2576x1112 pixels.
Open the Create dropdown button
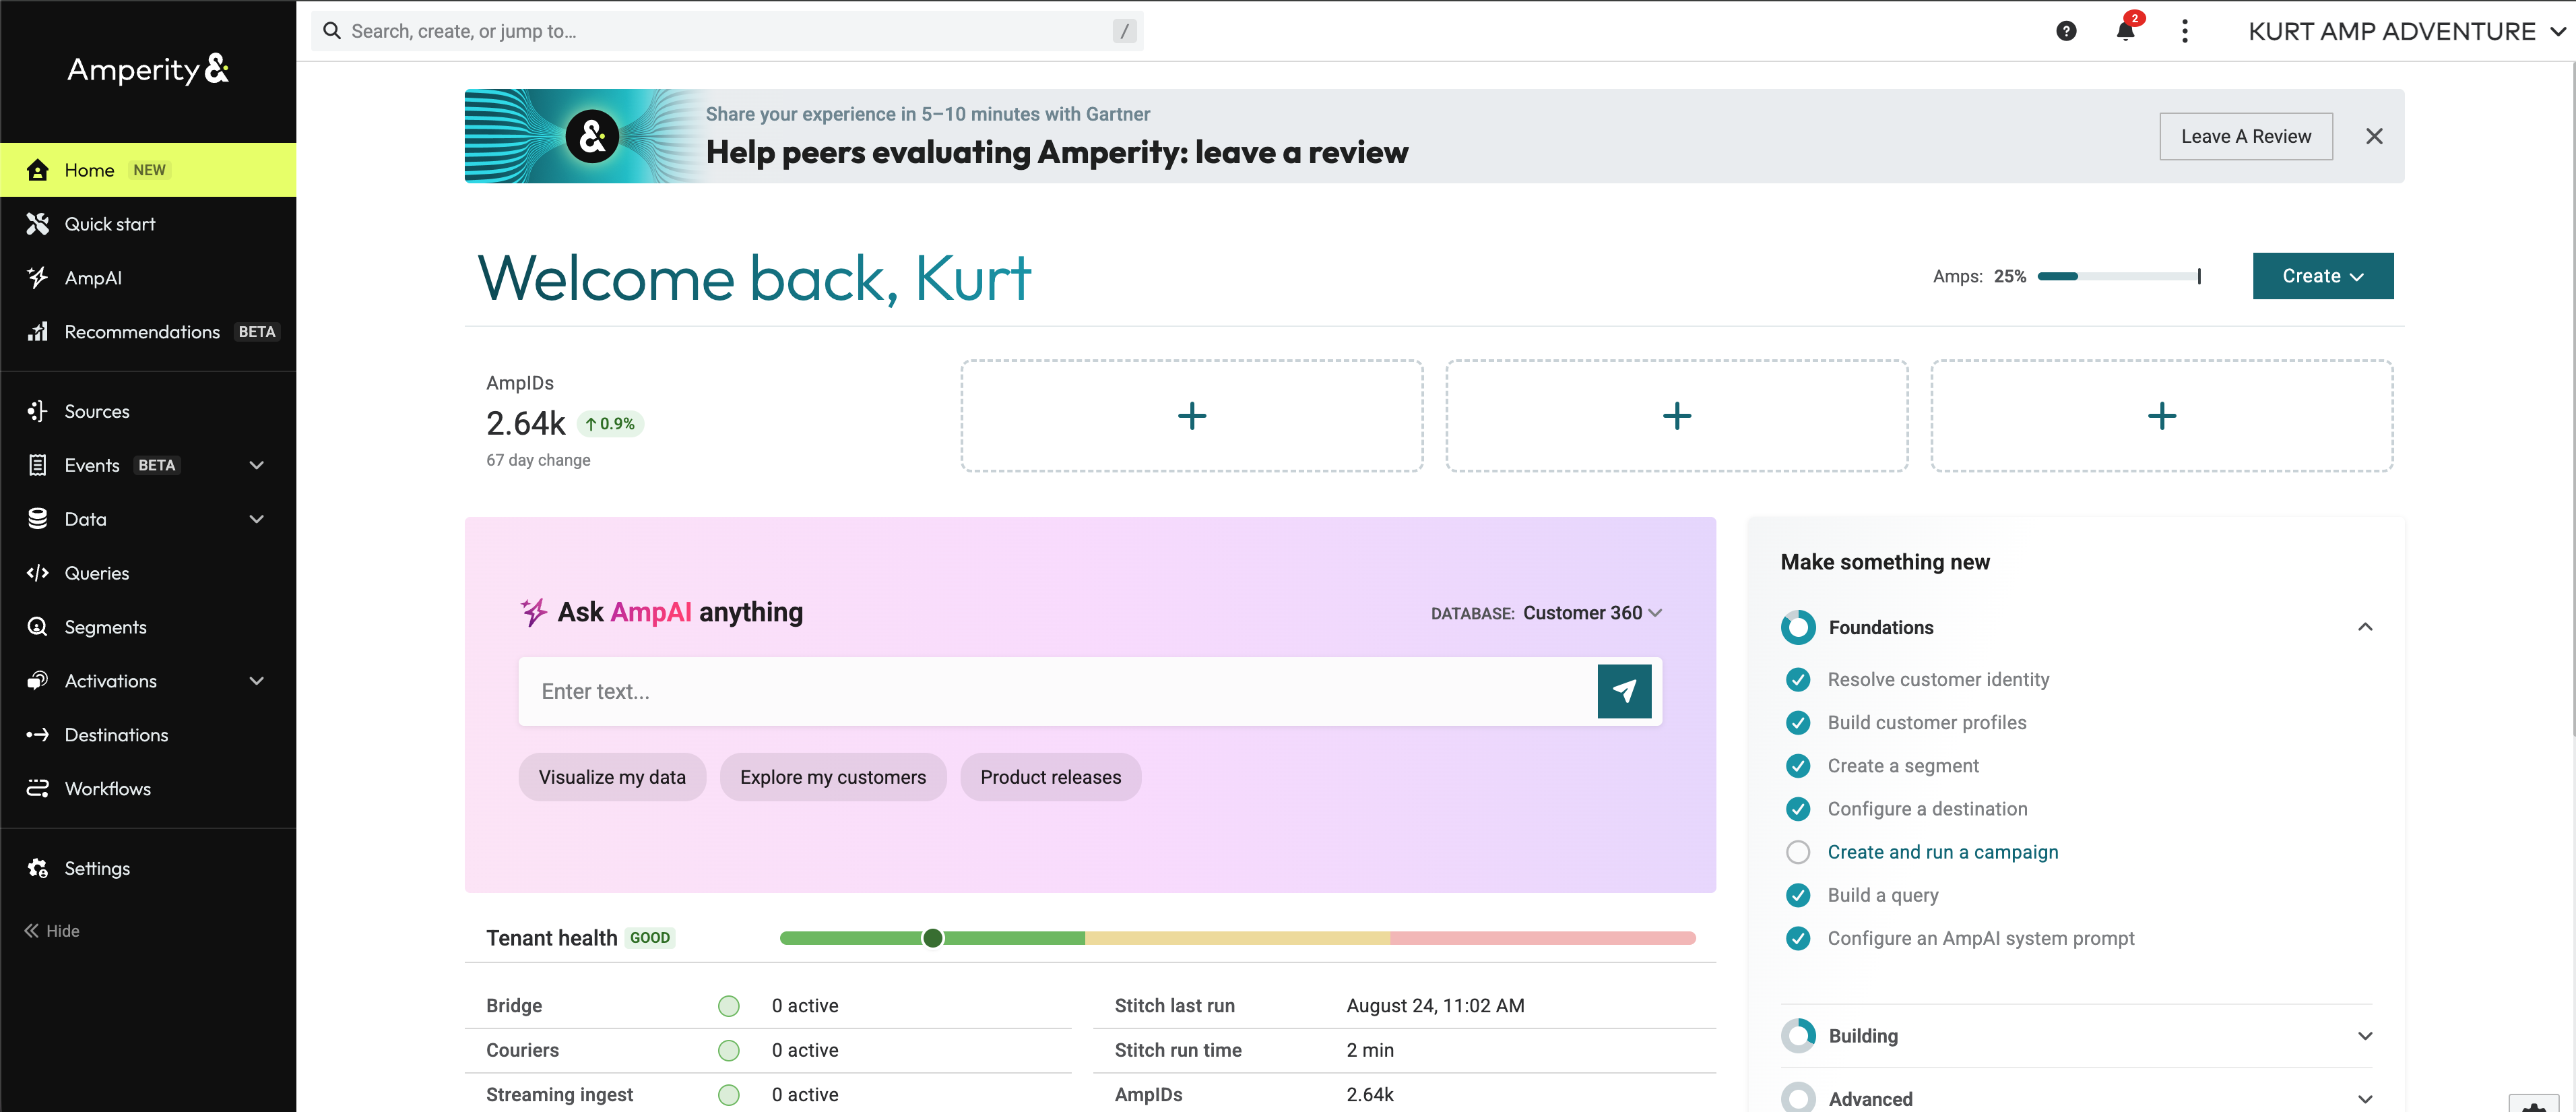click(x=2322, y=276)
